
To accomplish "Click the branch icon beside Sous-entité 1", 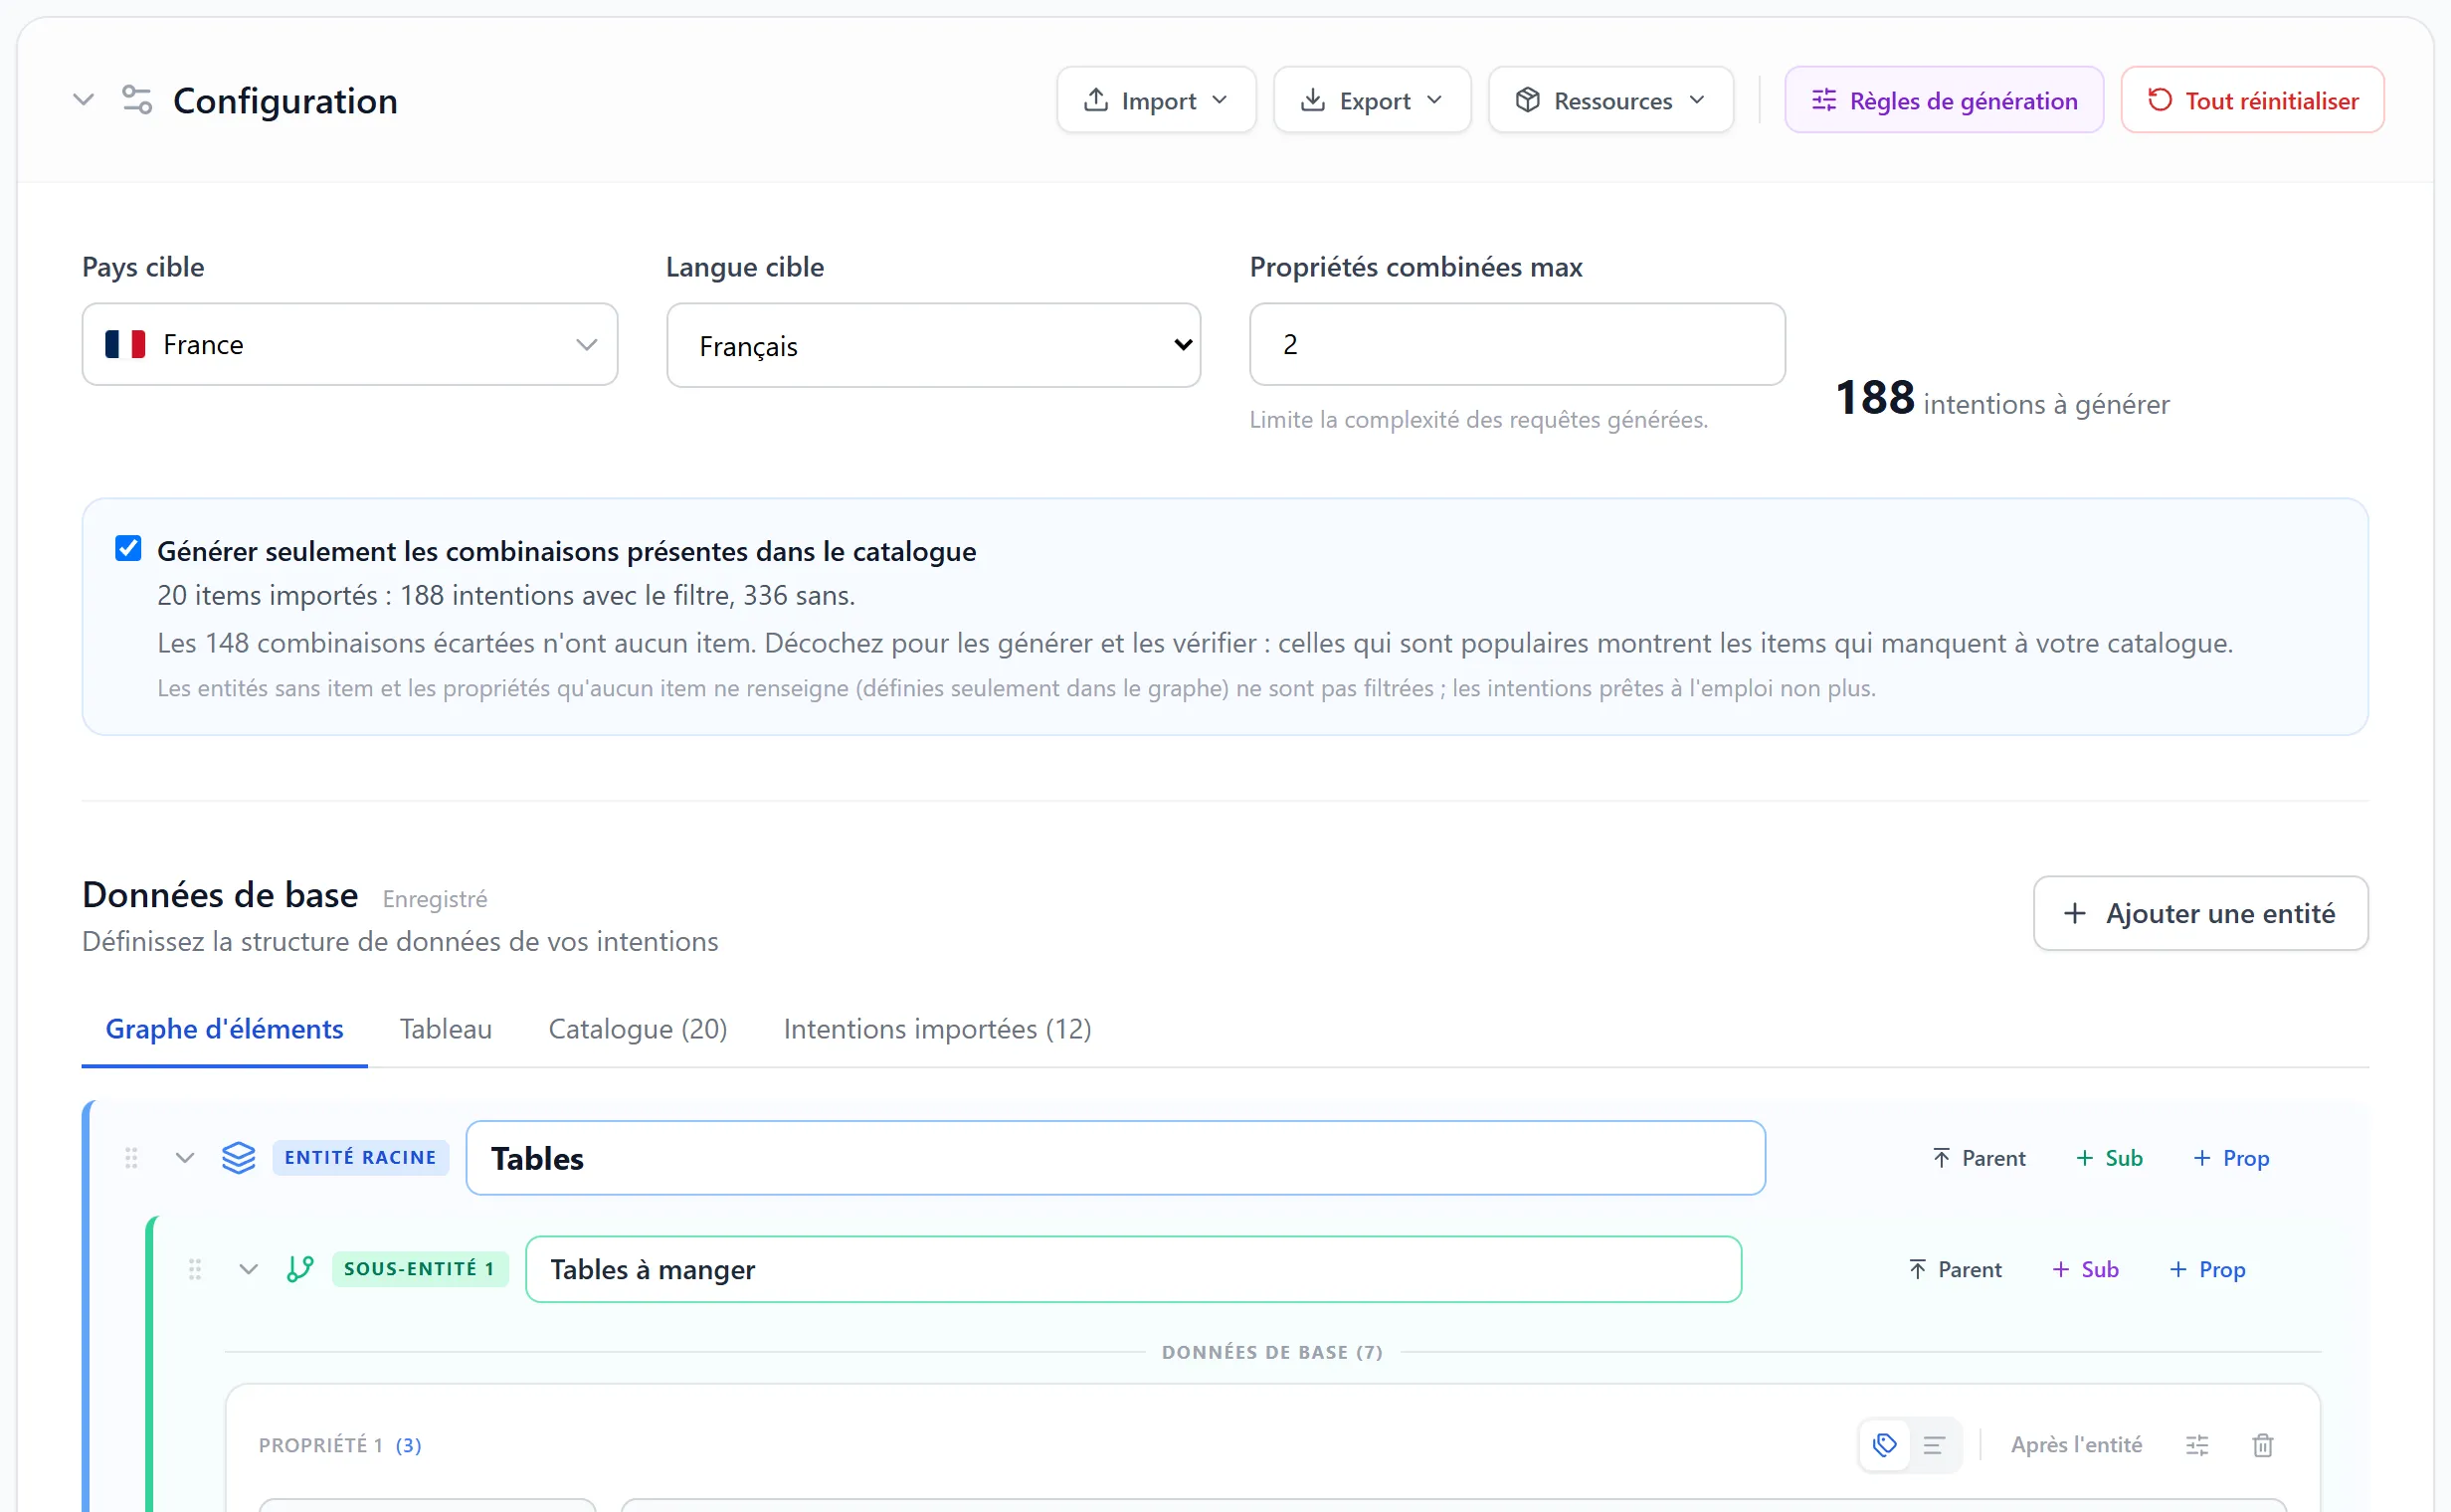I will pyautogui.click(x=300, y=1268).
